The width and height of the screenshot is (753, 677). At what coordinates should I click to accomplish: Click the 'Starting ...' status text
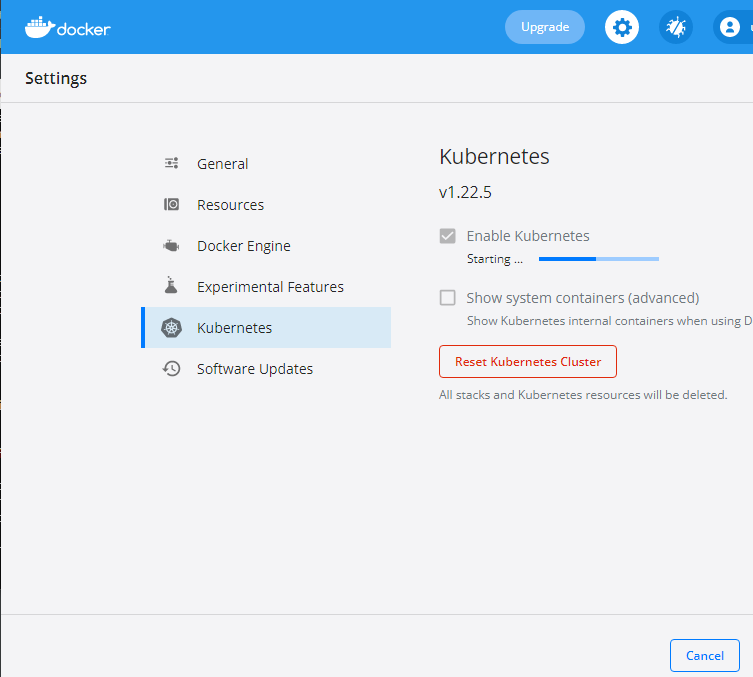coord(495,259)
